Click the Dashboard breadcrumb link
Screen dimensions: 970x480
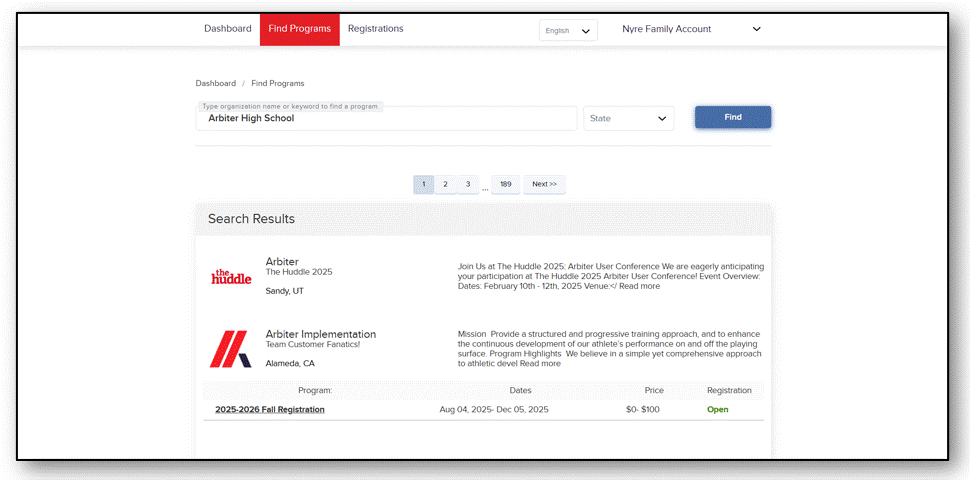click(x=215, y=83)
